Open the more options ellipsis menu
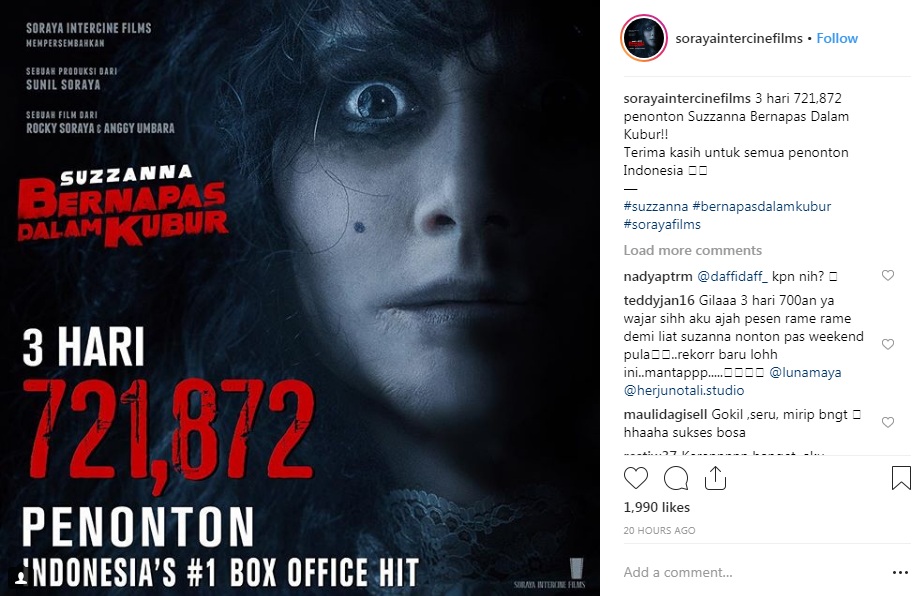Image resolution: width=918 pixels, height=596 pixels. pos(900,573)
